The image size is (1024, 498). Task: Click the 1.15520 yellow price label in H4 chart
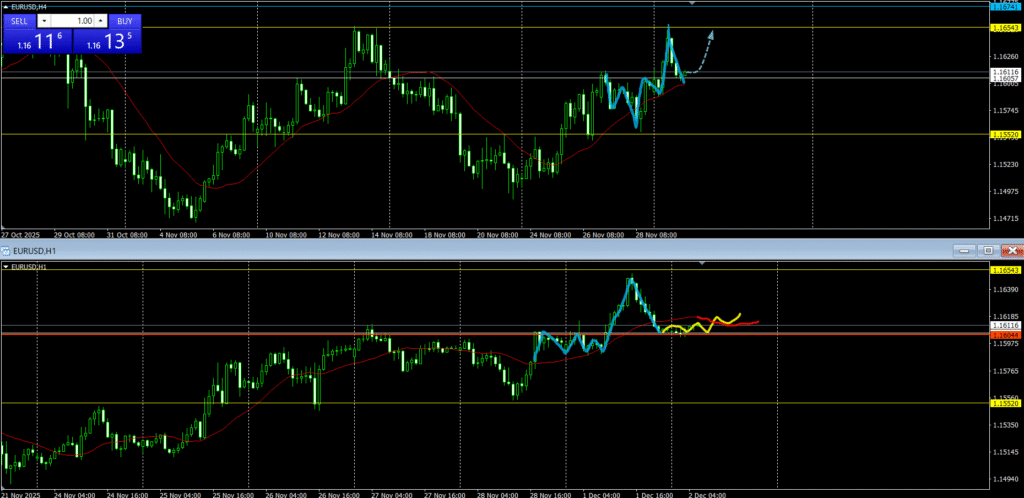(x=1005, y=134)
